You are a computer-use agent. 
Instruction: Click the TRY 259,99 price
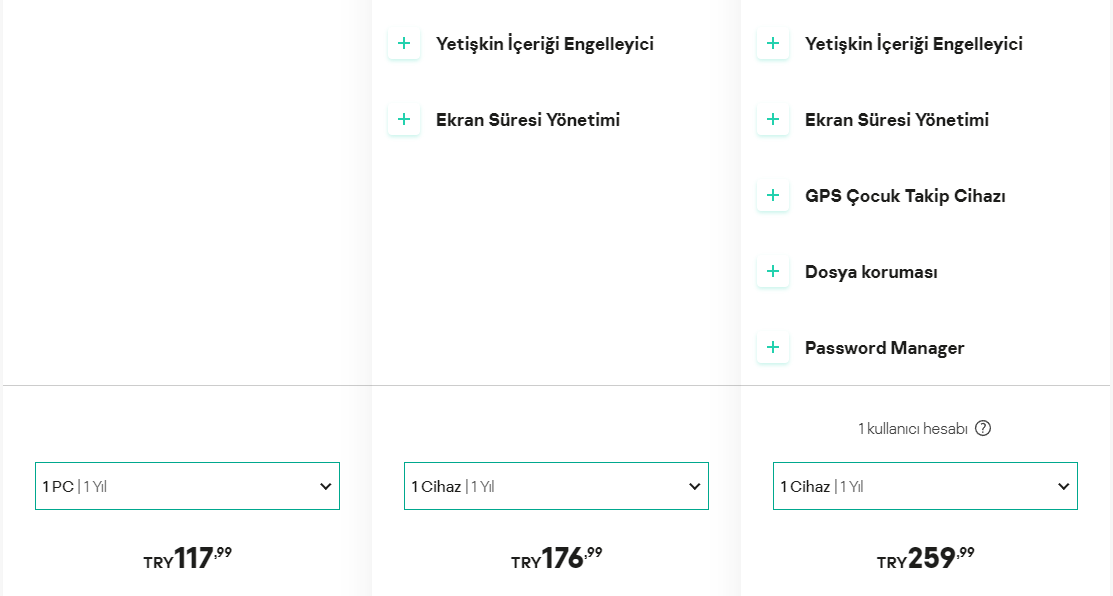926,558
